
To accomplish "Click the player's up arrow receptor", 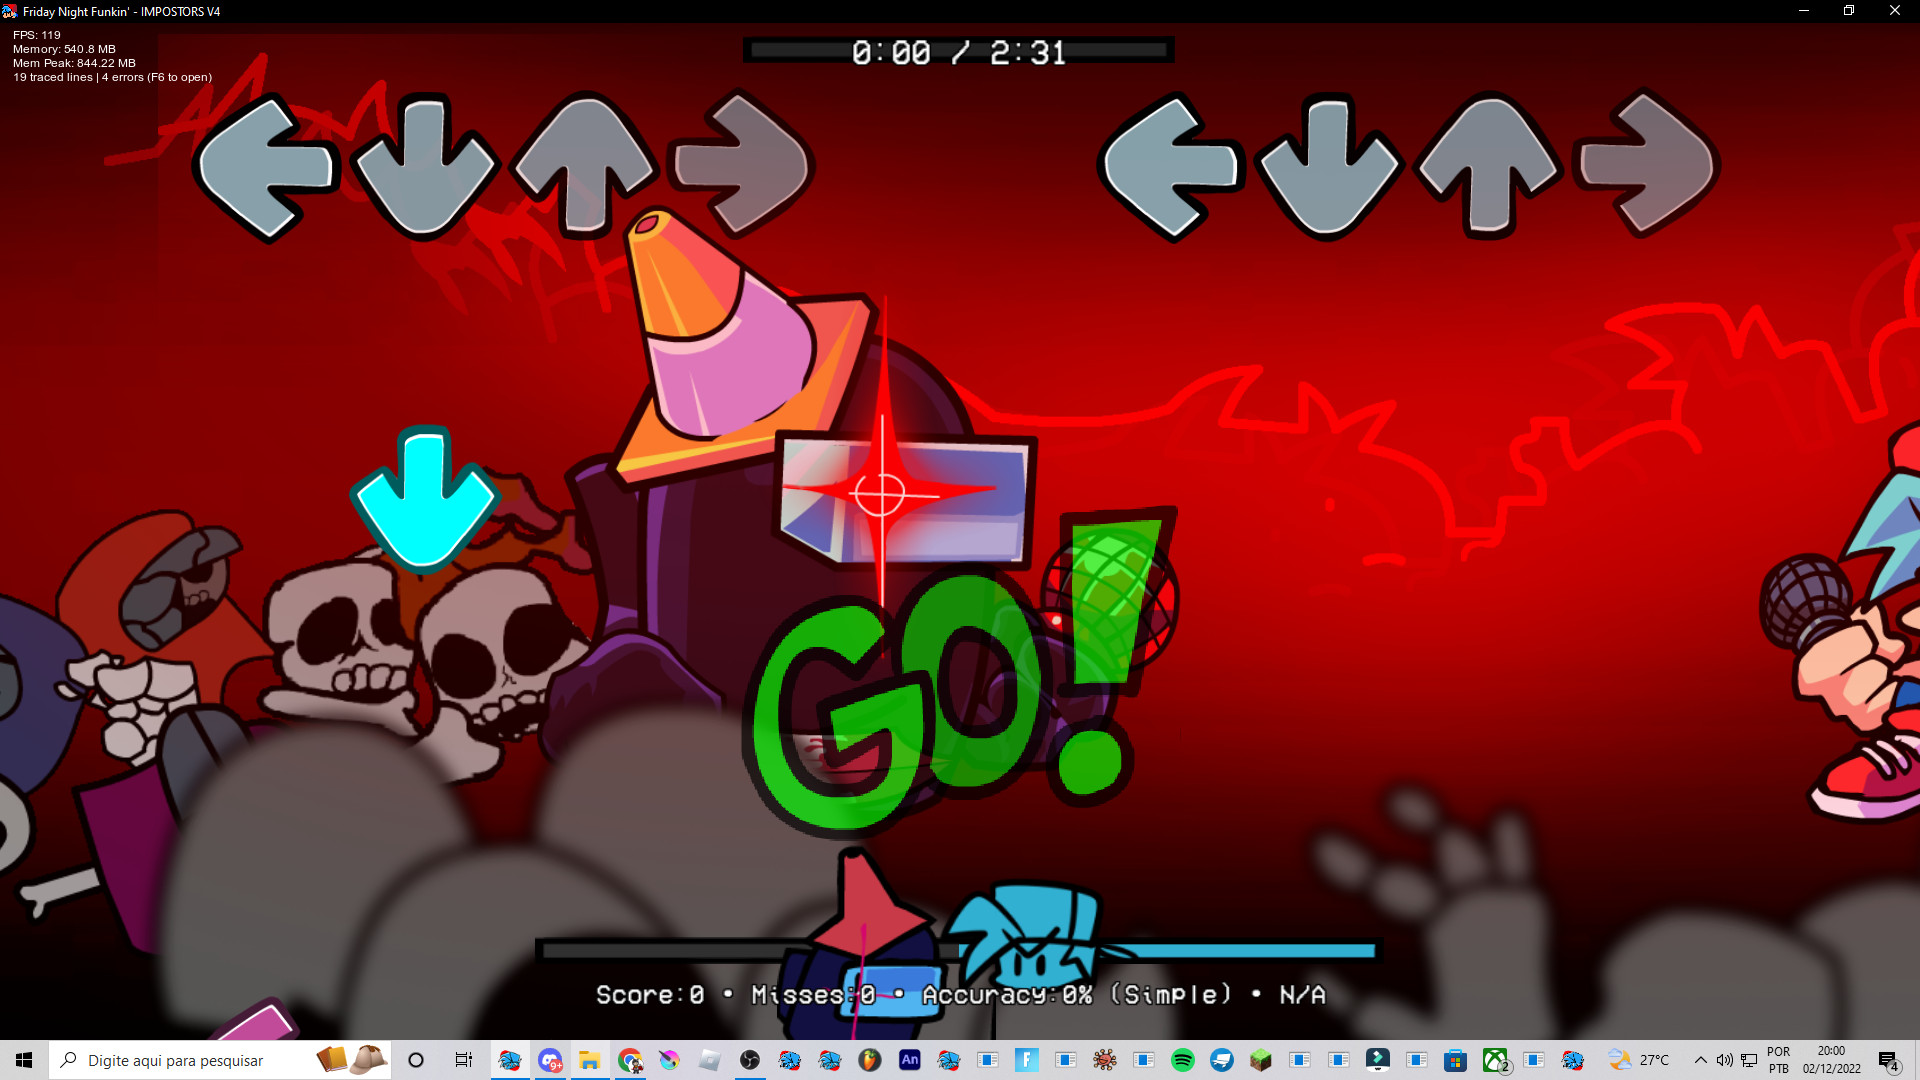I will 1489,165.
